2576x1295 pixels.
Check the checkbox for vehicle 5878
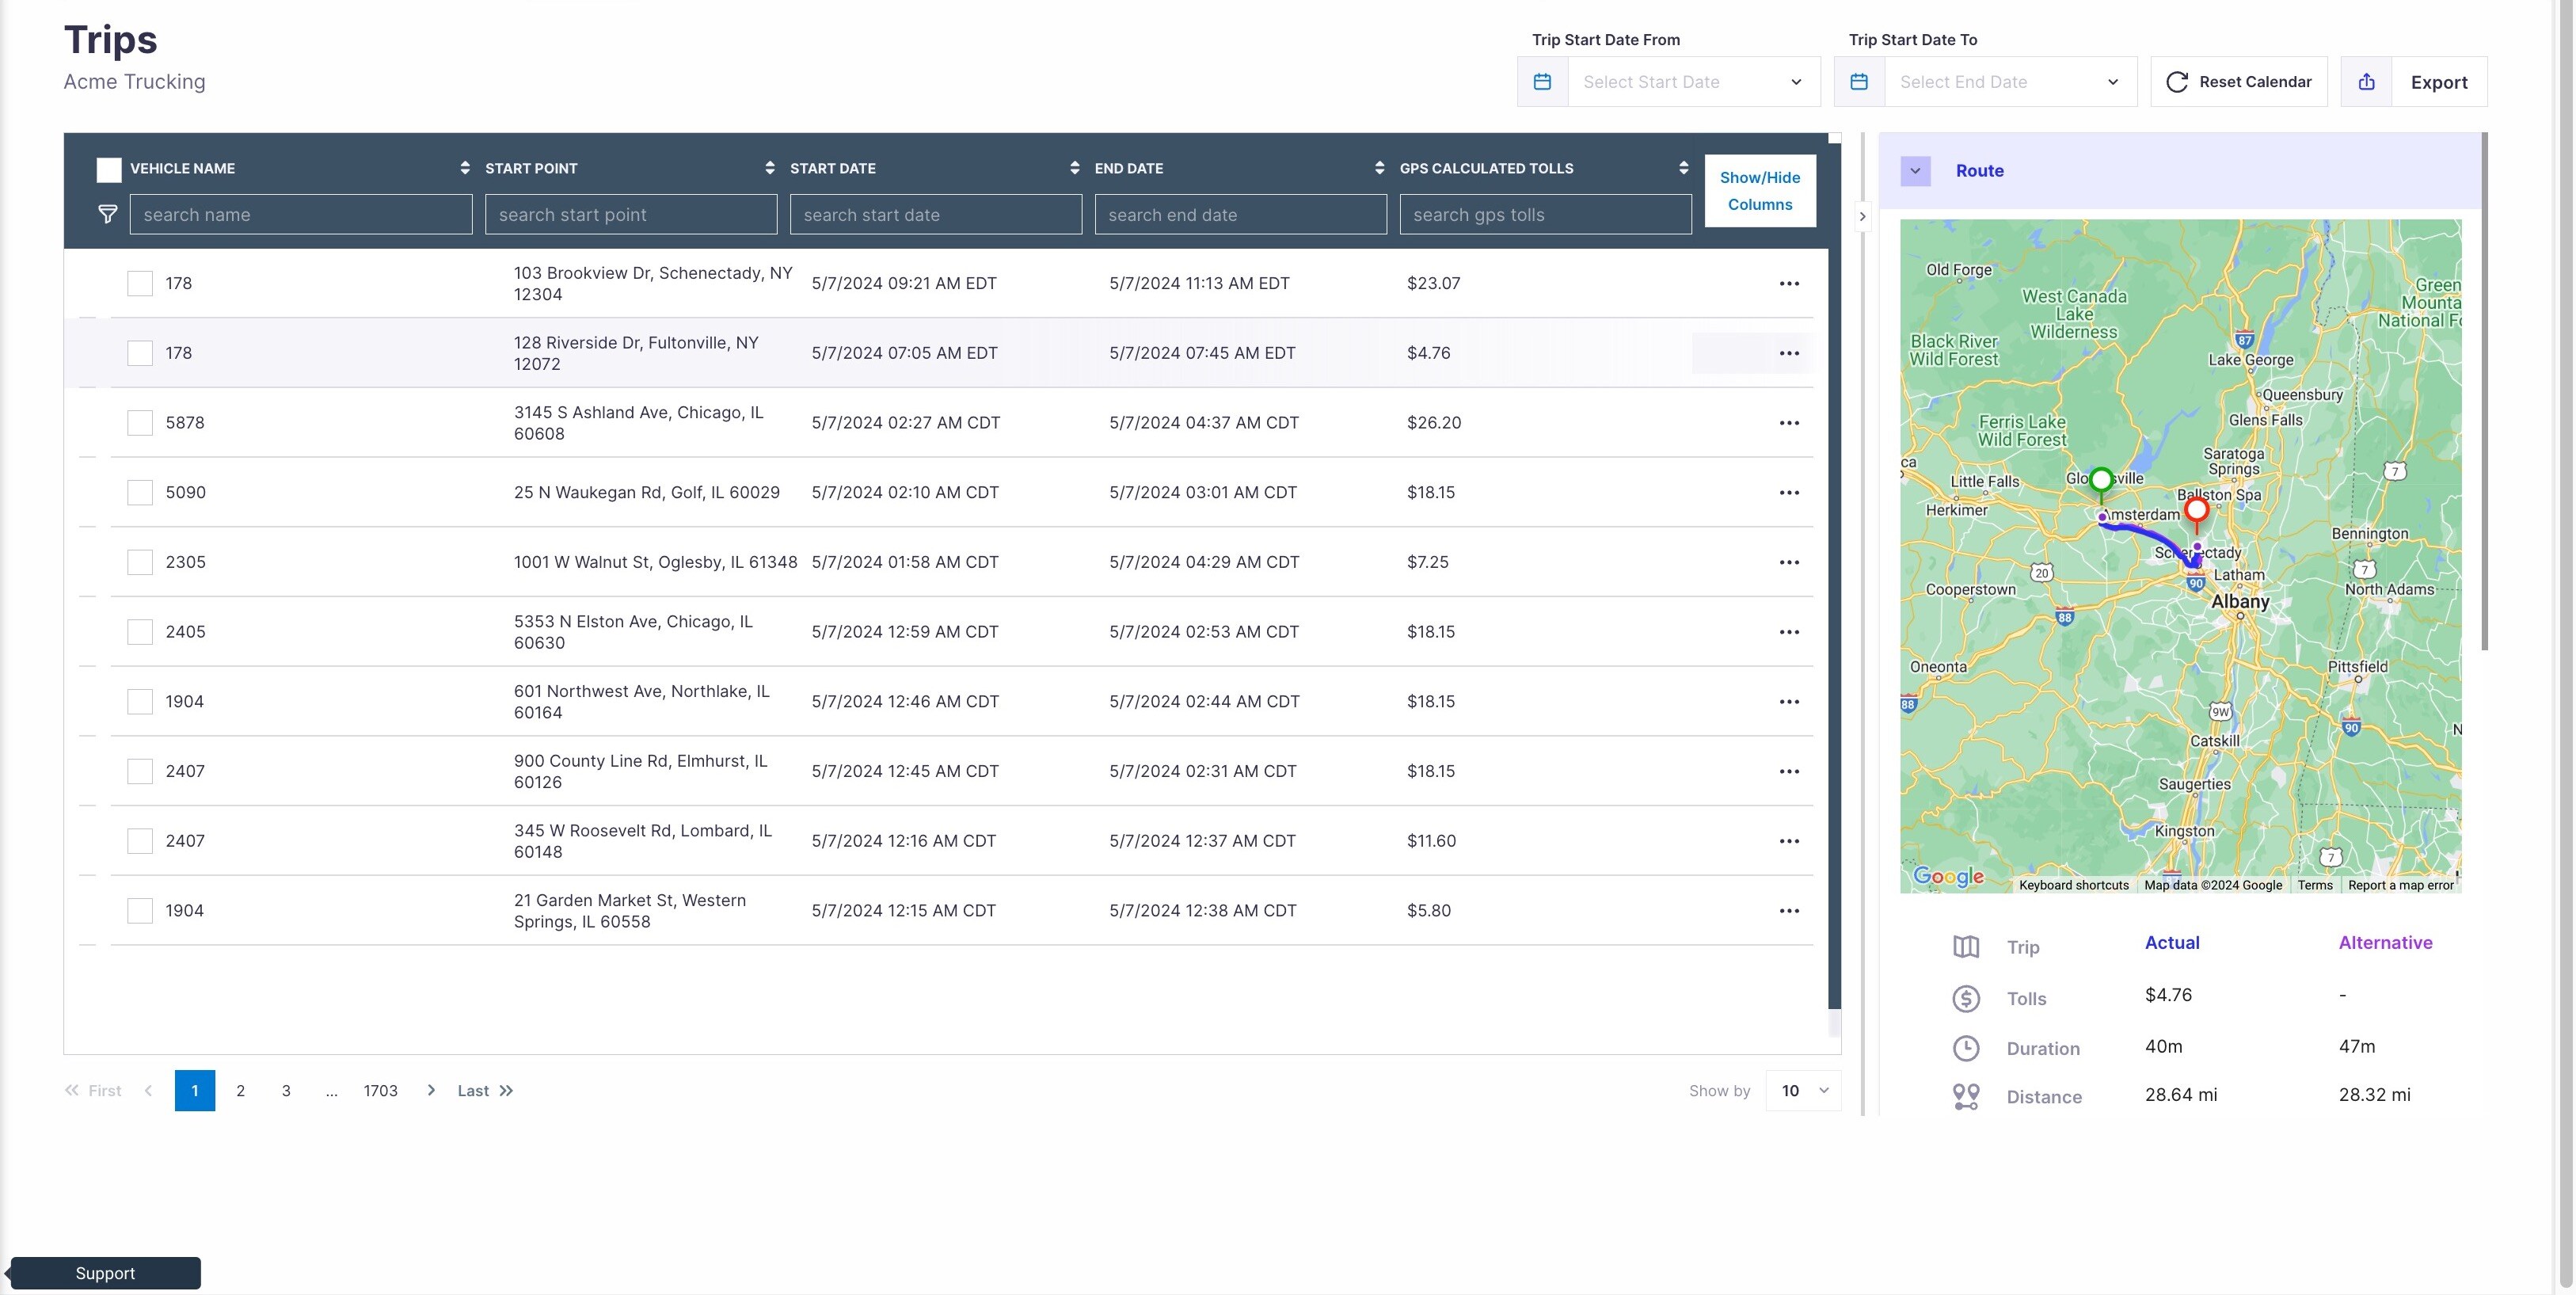139,422
